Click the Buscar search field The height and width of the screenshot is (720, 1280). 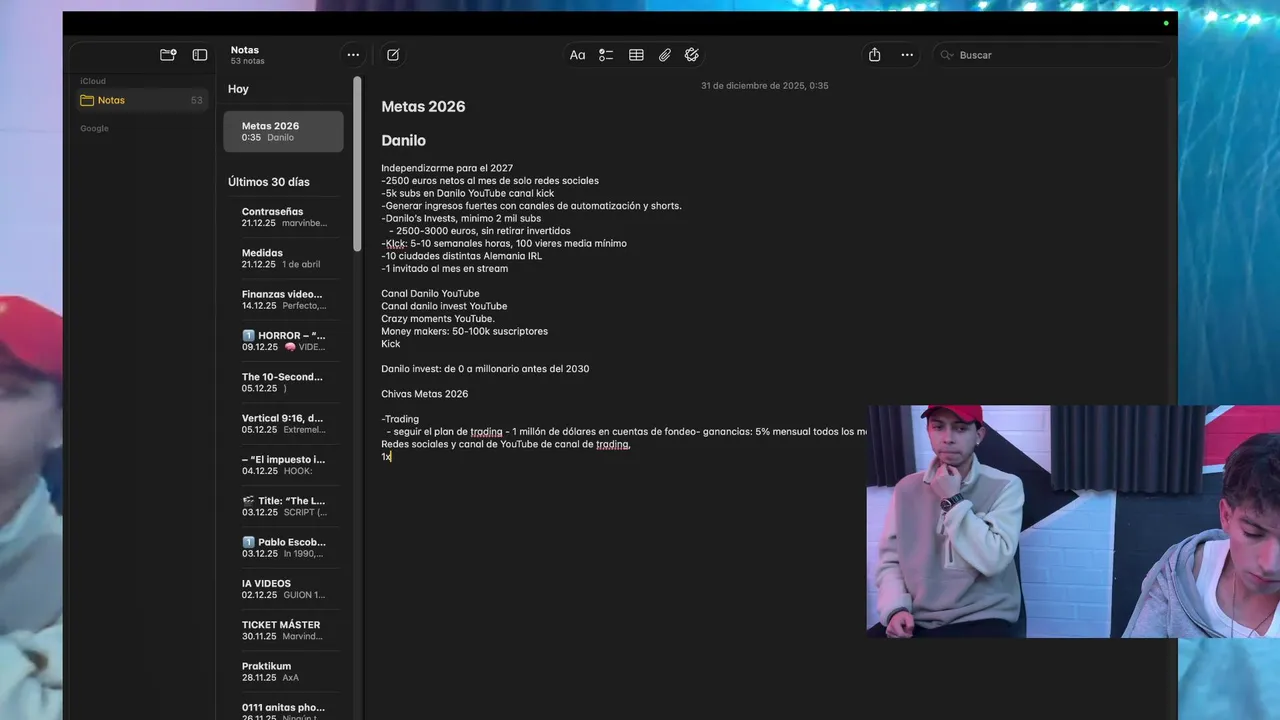(x=1052, y=55)
